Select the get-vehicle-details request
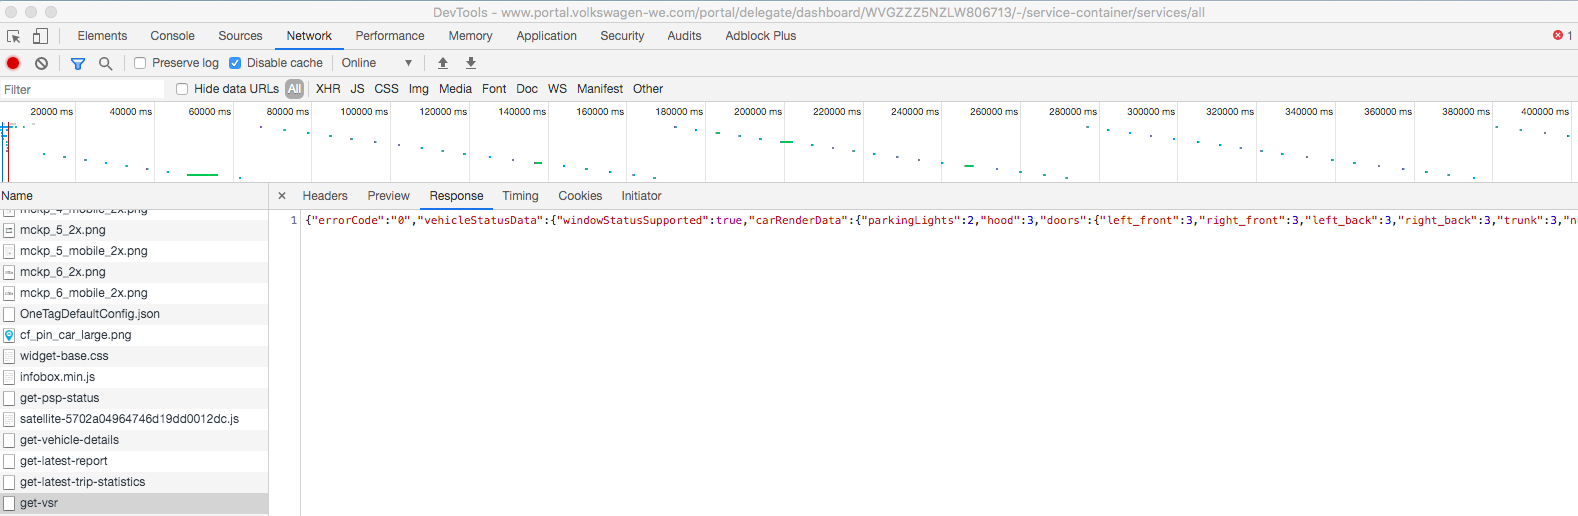The width and height of the screenshot is (1578, 516). click(x=69, y=440)
